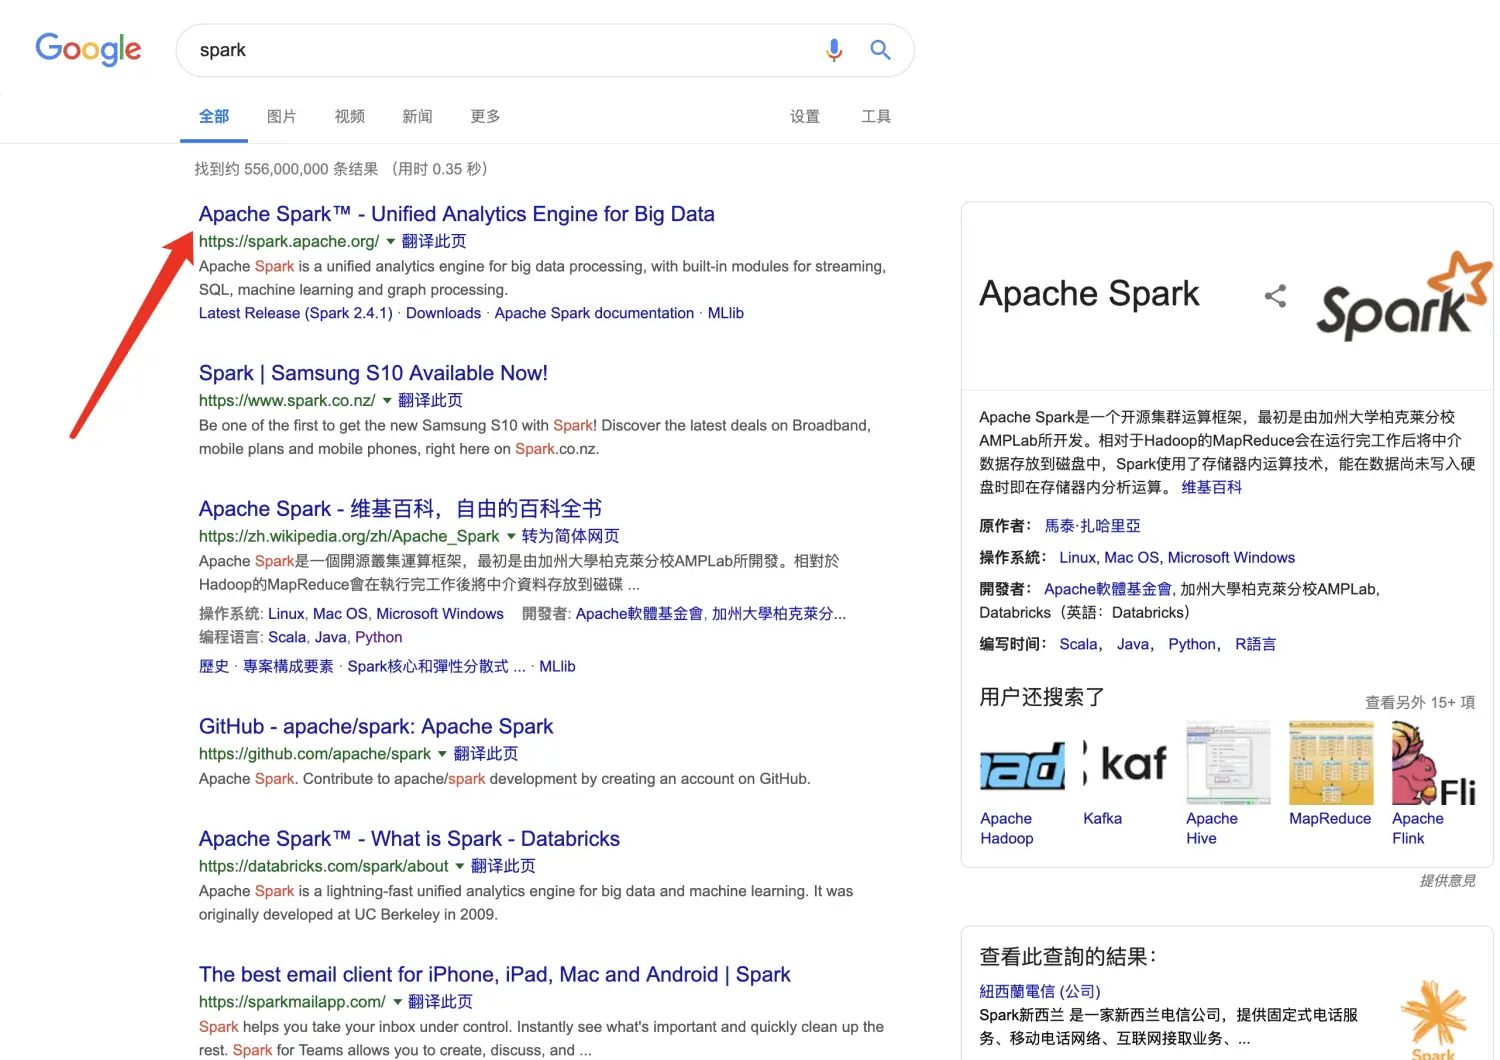Screen dimensions: 1500x1060
Task: Click the Spark logo image in knowledge panel
Action: 1404,296
